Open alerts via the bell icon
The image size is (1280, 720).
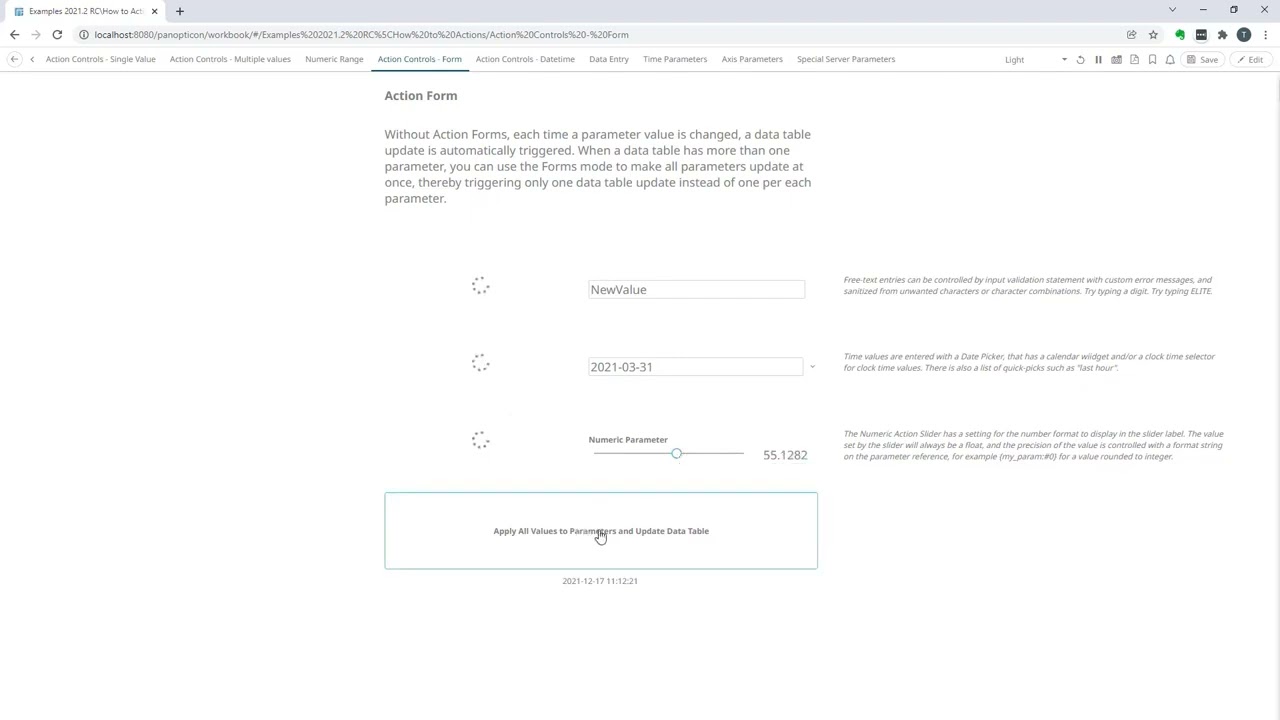(1170, 60)
